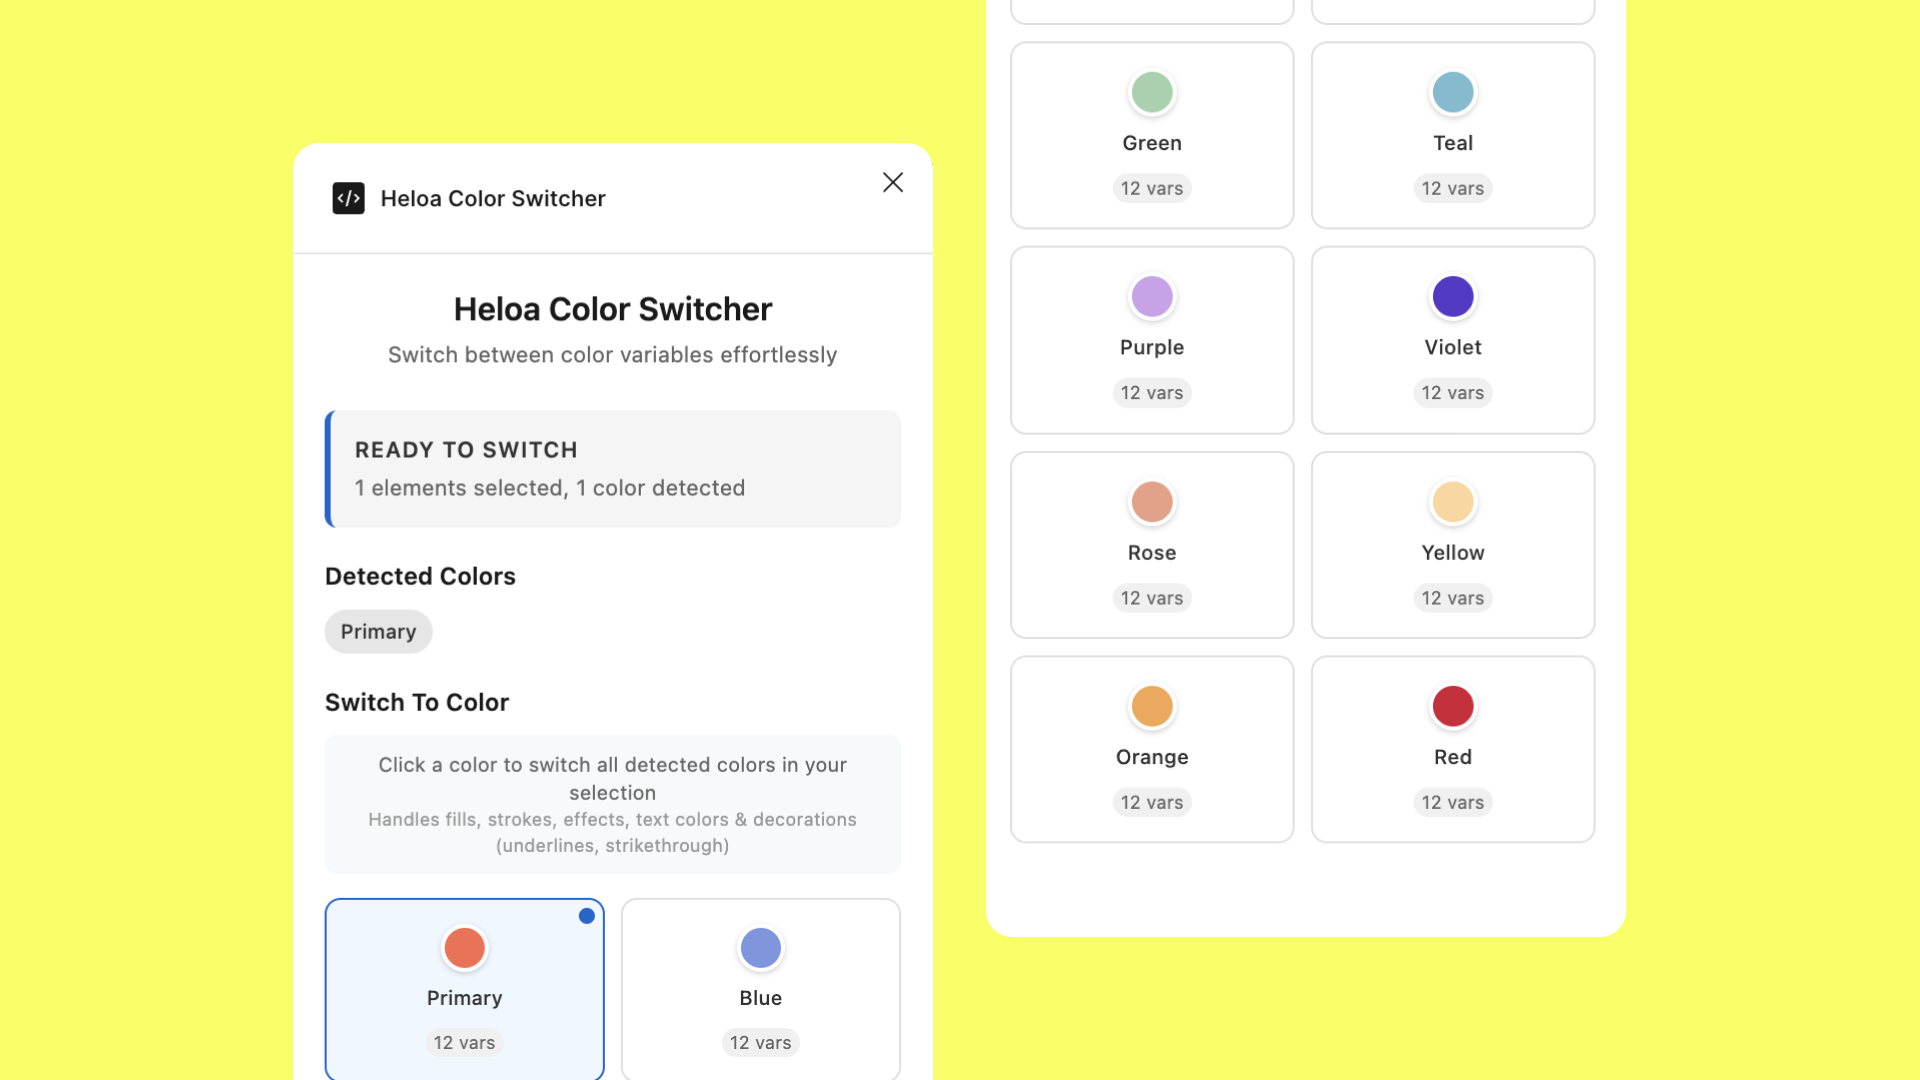
Task: Close the Heloa Color Switcher panel
Action: click(892, 182)
